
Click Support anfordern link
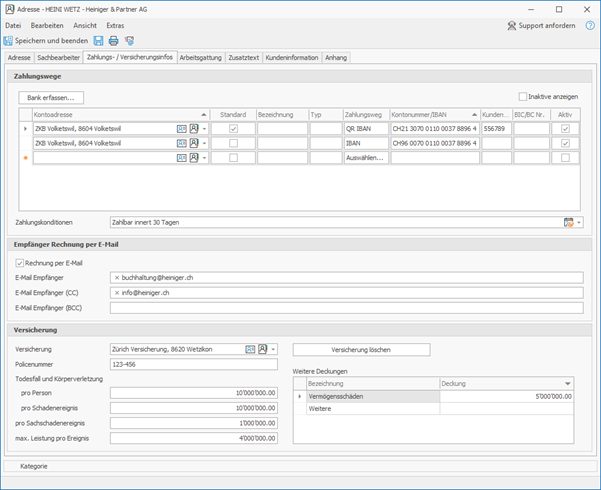coord(547,26)
